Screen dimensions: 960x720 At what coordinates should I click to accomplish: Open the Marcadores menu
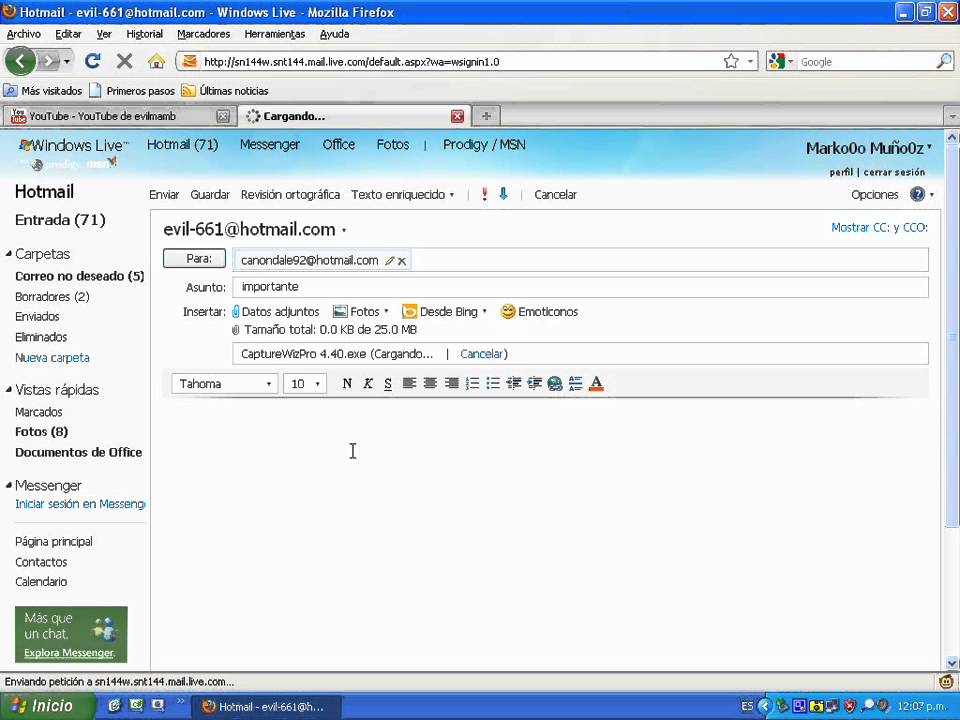click(203, 34)
